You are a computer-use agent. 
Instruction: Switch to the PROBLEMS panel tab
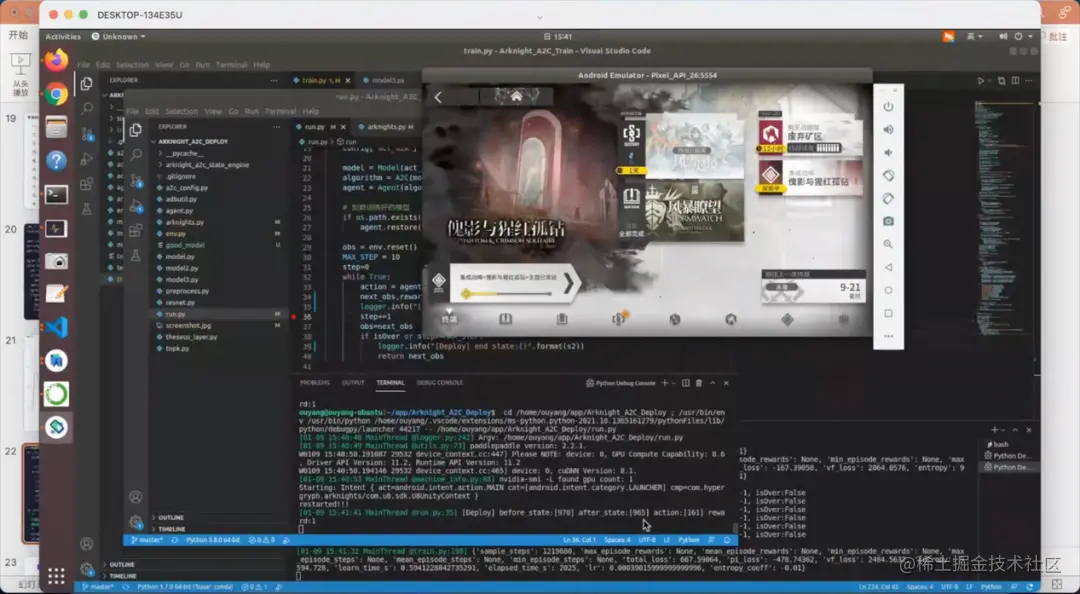(315, 382)
